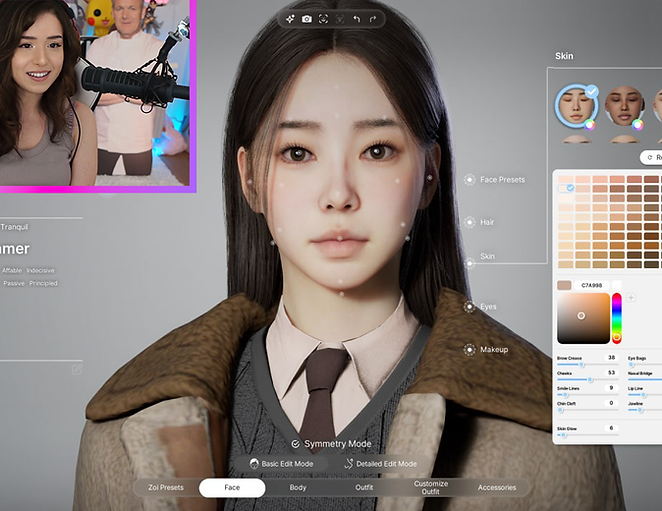Click the face capture scan icon

click(x=323, y=19)
